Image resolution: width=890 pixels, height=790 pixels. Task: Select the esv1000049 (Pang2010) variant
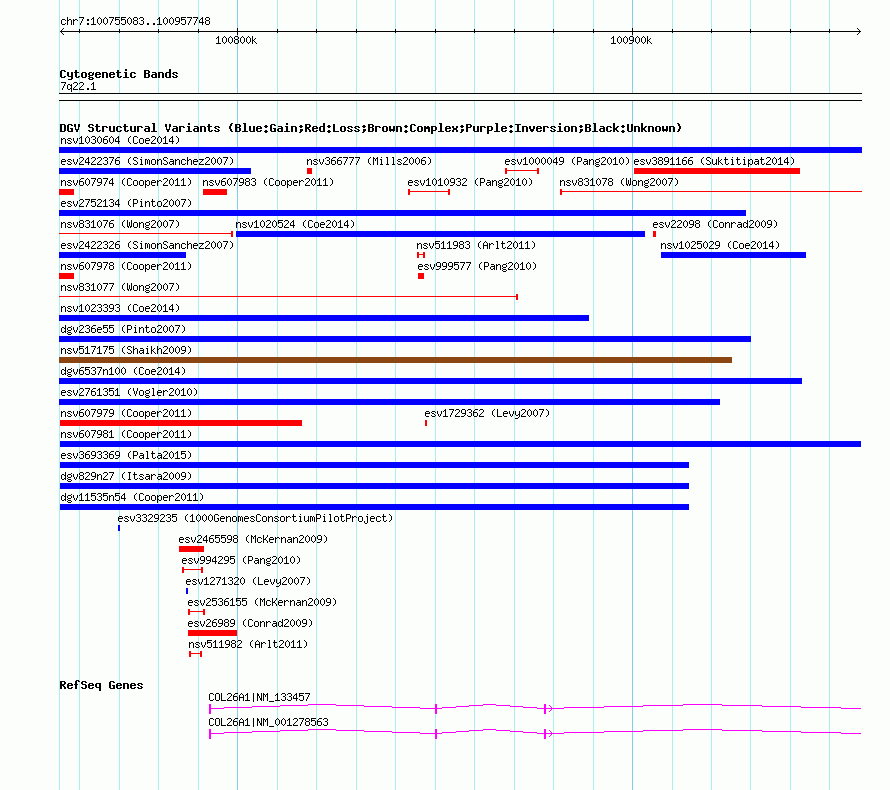(x=567, y=161)
